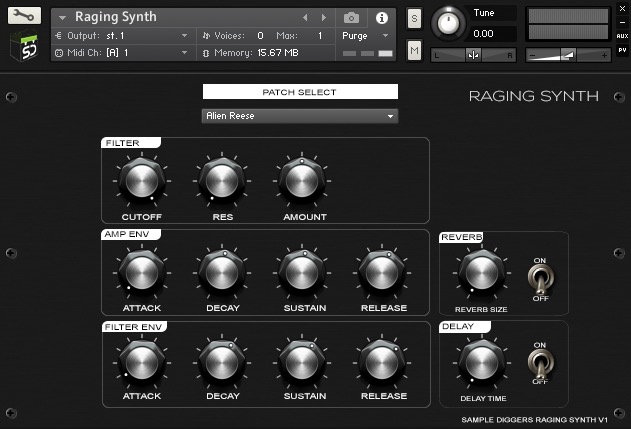Open the Purge dropdown menu
This screenshot has height=429, width=631.
pos(365,36)
